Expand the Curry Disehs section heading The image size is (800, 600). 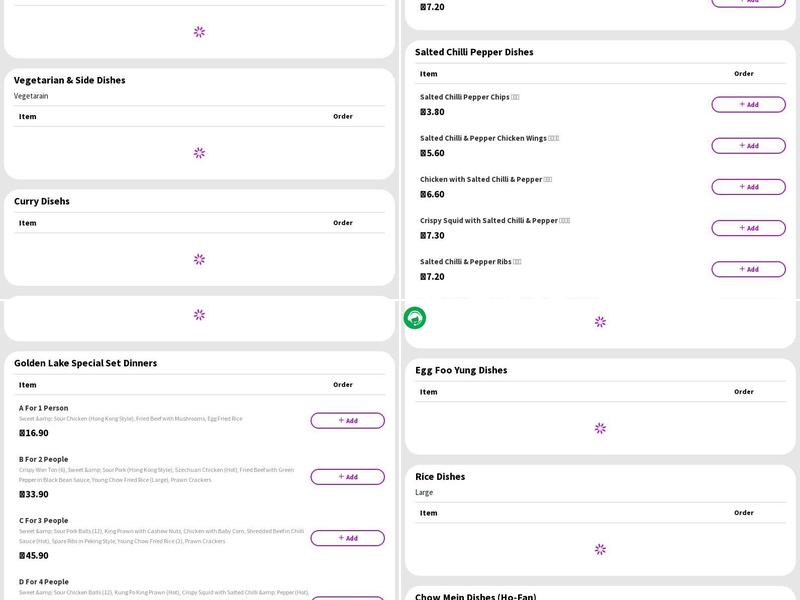click(x=42, y=201)
